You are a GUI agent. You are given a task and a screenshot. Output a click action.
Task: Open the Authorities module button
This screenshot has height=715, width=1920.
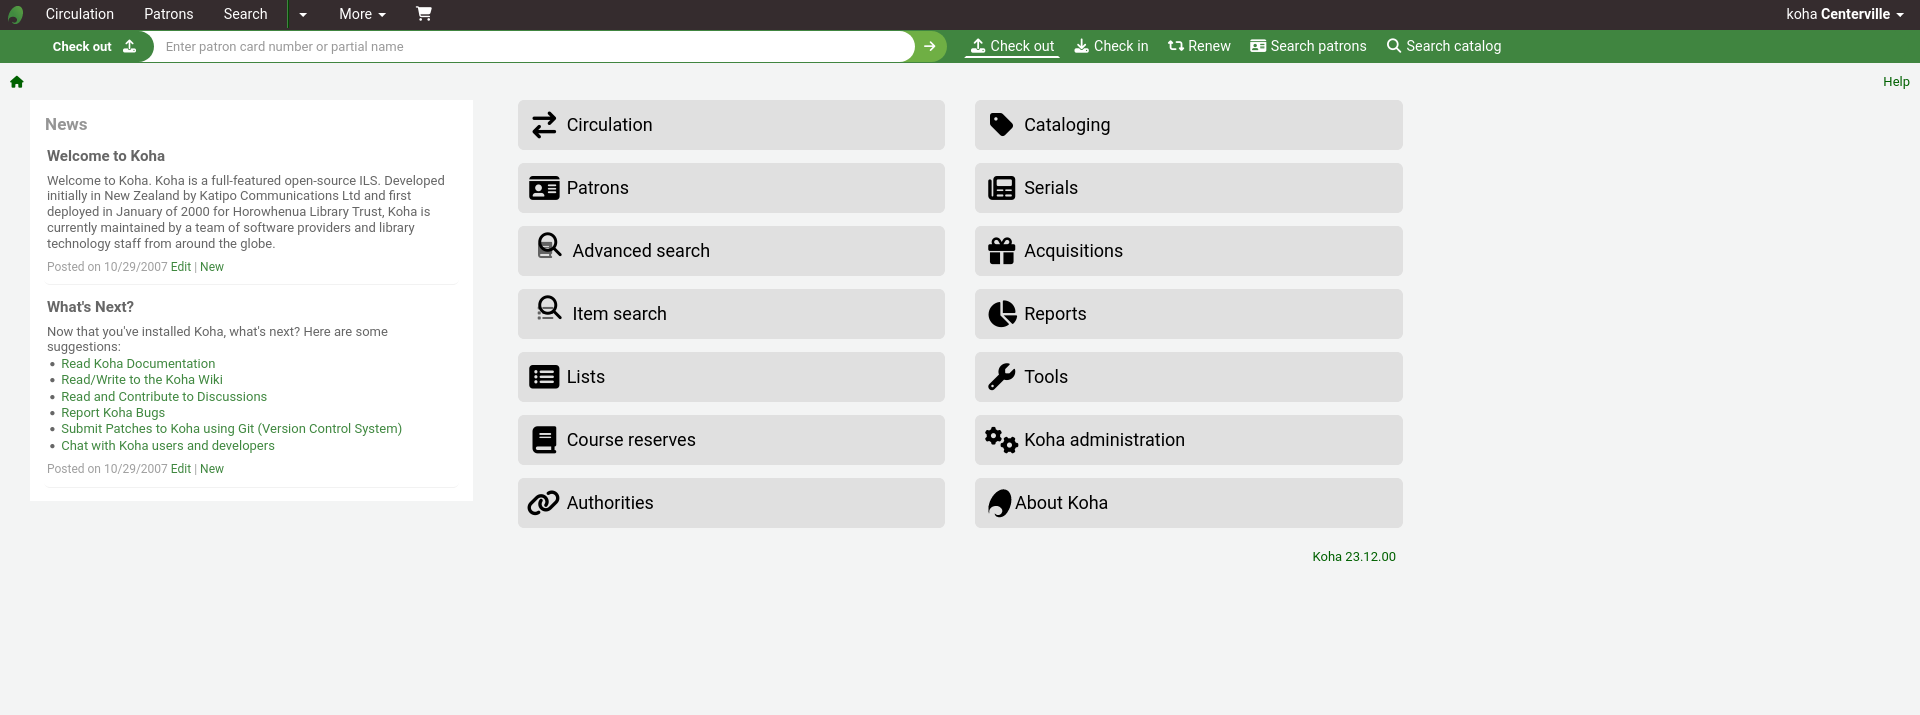[730, 503]
